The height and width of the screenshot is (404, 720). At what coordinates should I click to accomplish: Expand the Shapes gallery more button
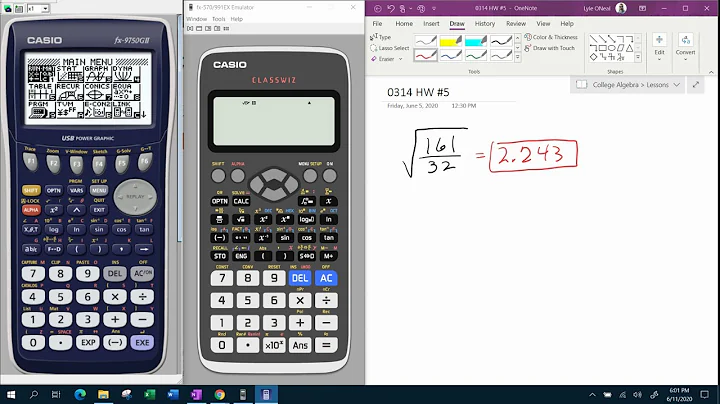[x=638, y=57]
